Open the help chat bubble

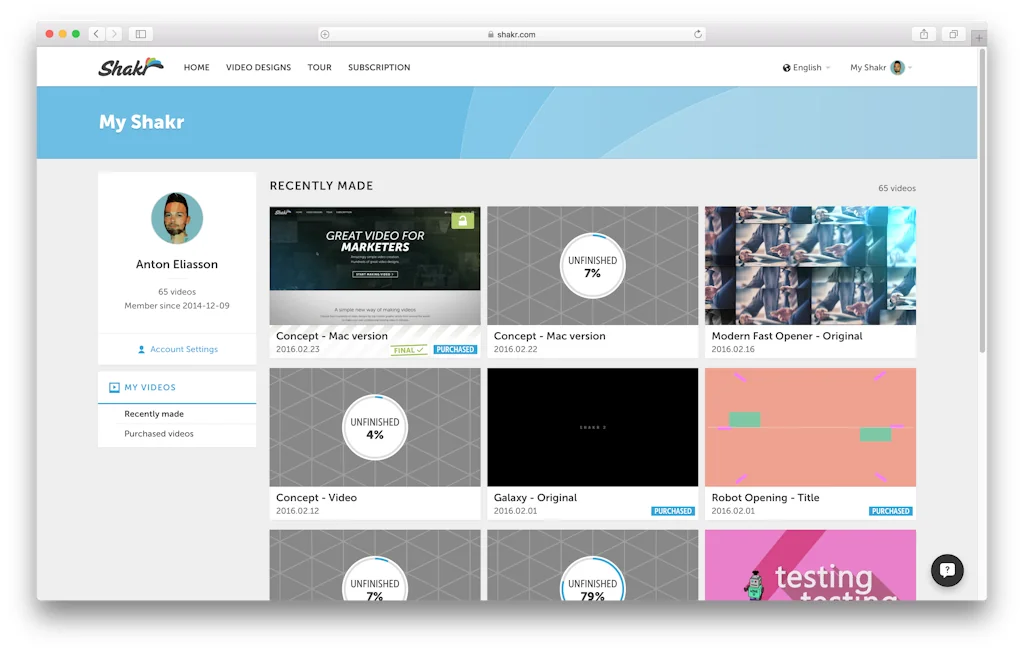(947, 570)
